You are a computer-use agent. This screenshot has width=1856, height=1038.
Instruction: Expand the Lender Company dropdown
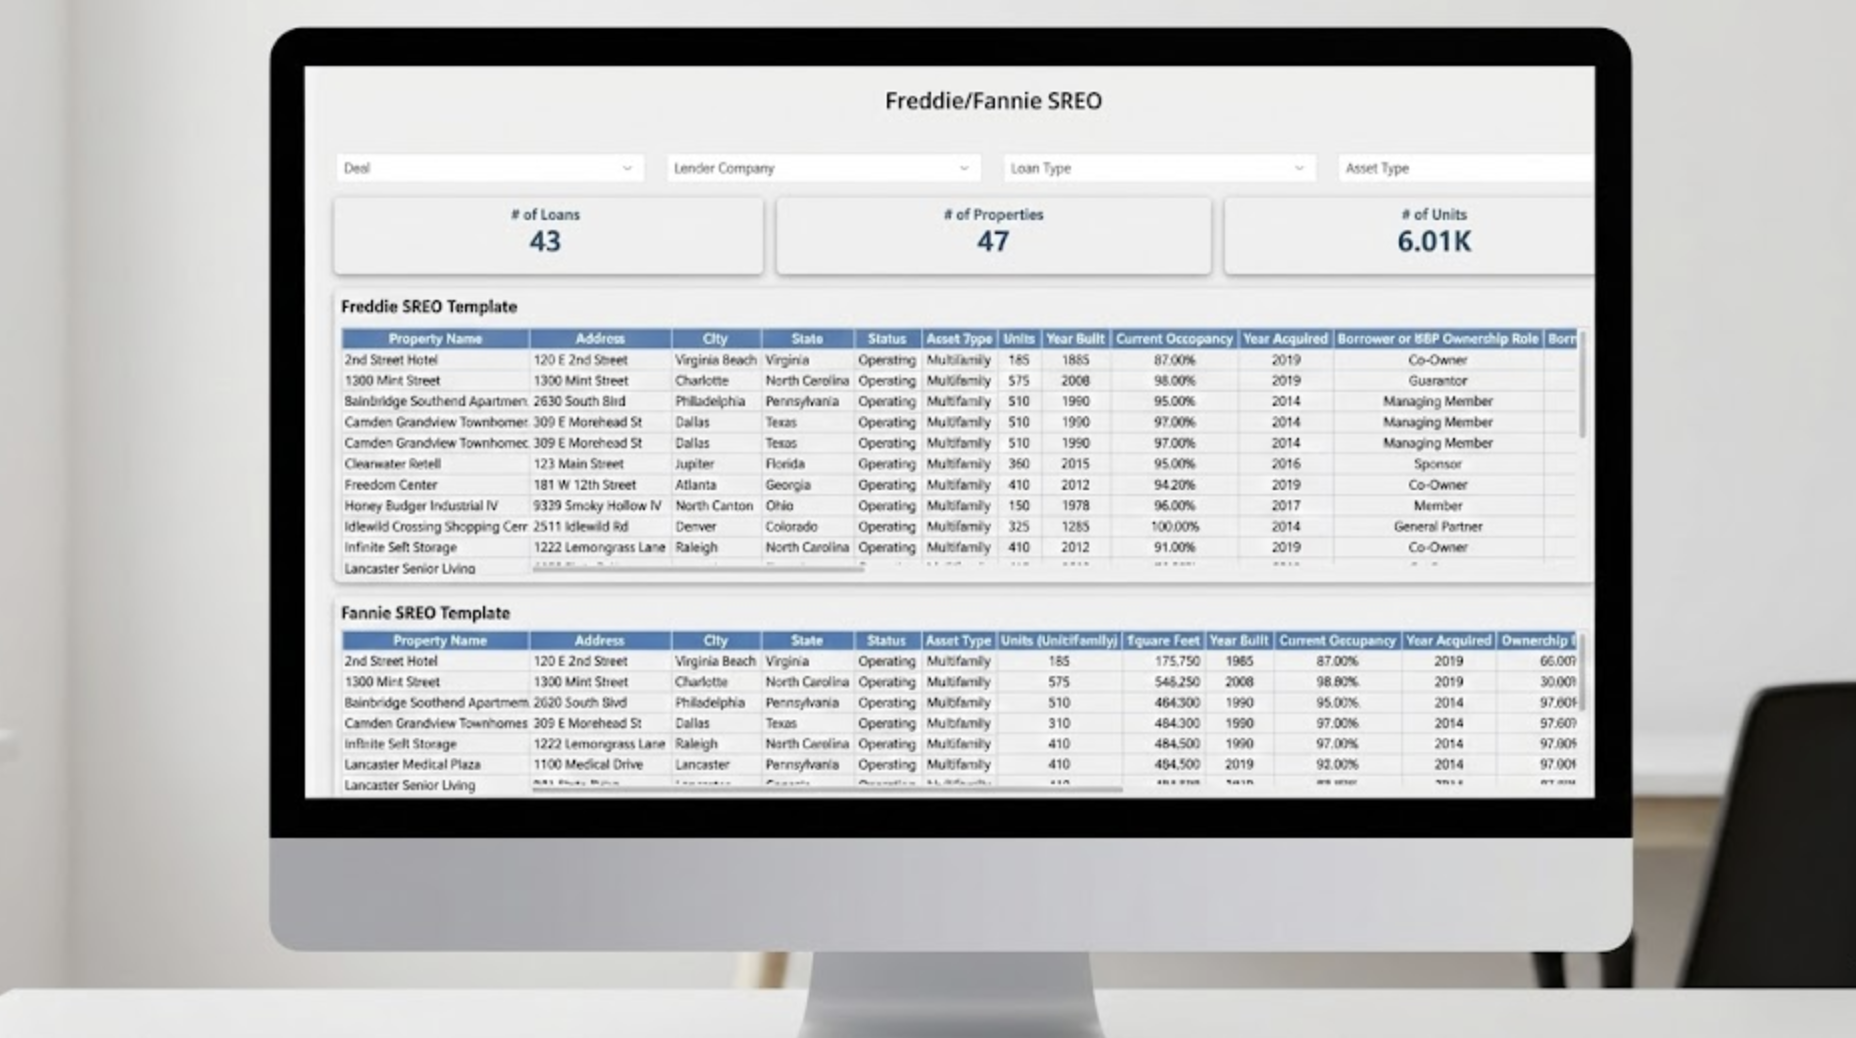tap(821, 168)
